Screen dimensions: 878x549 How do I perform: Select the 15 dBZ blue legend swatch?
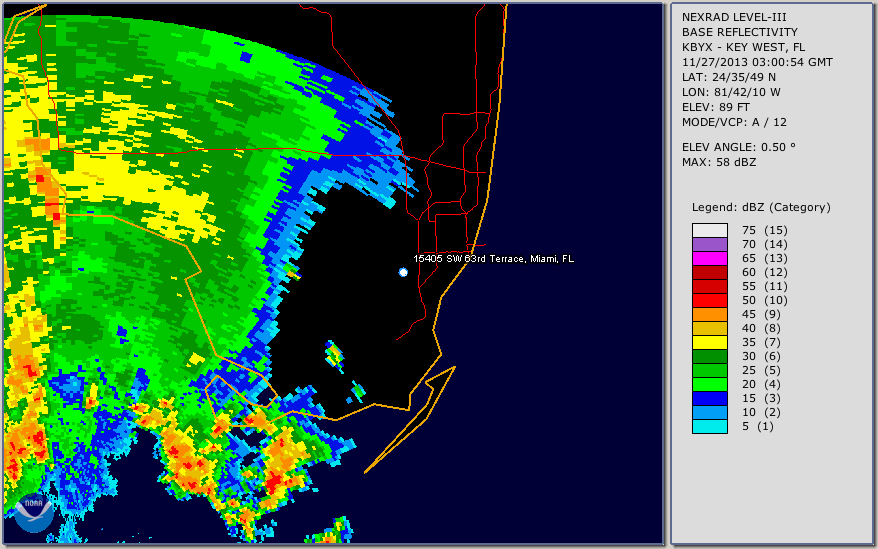coord(709,398)
